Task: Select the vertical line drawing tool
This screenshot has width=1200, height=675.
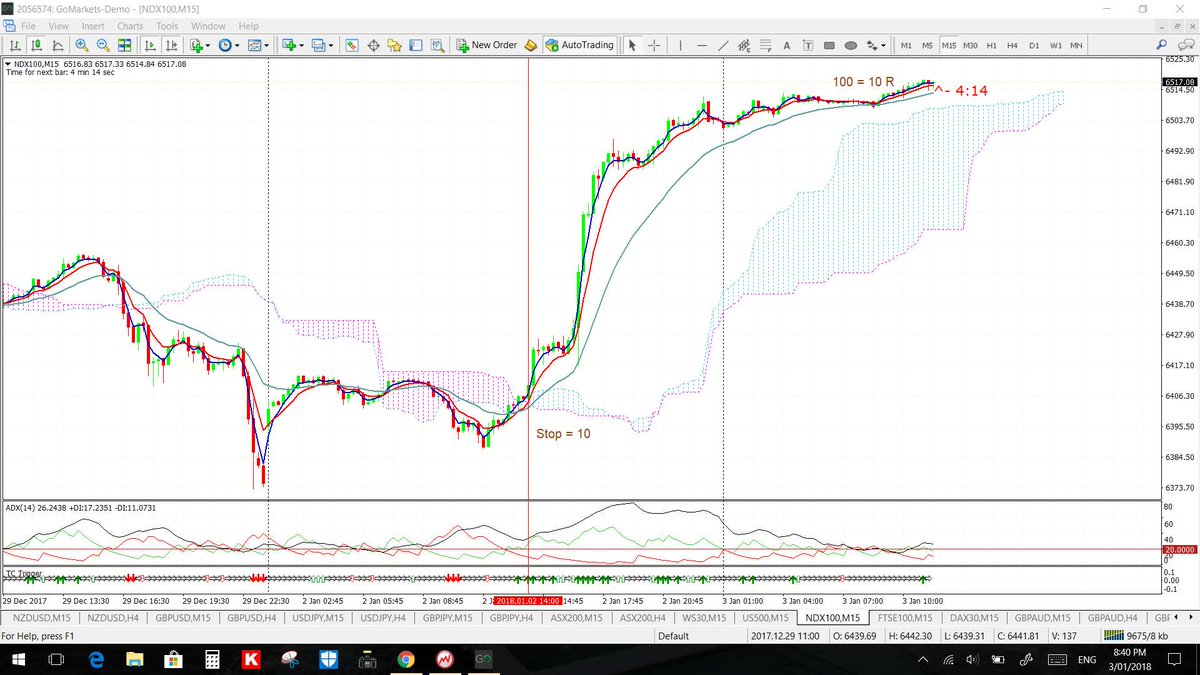Action: [681, 45]
